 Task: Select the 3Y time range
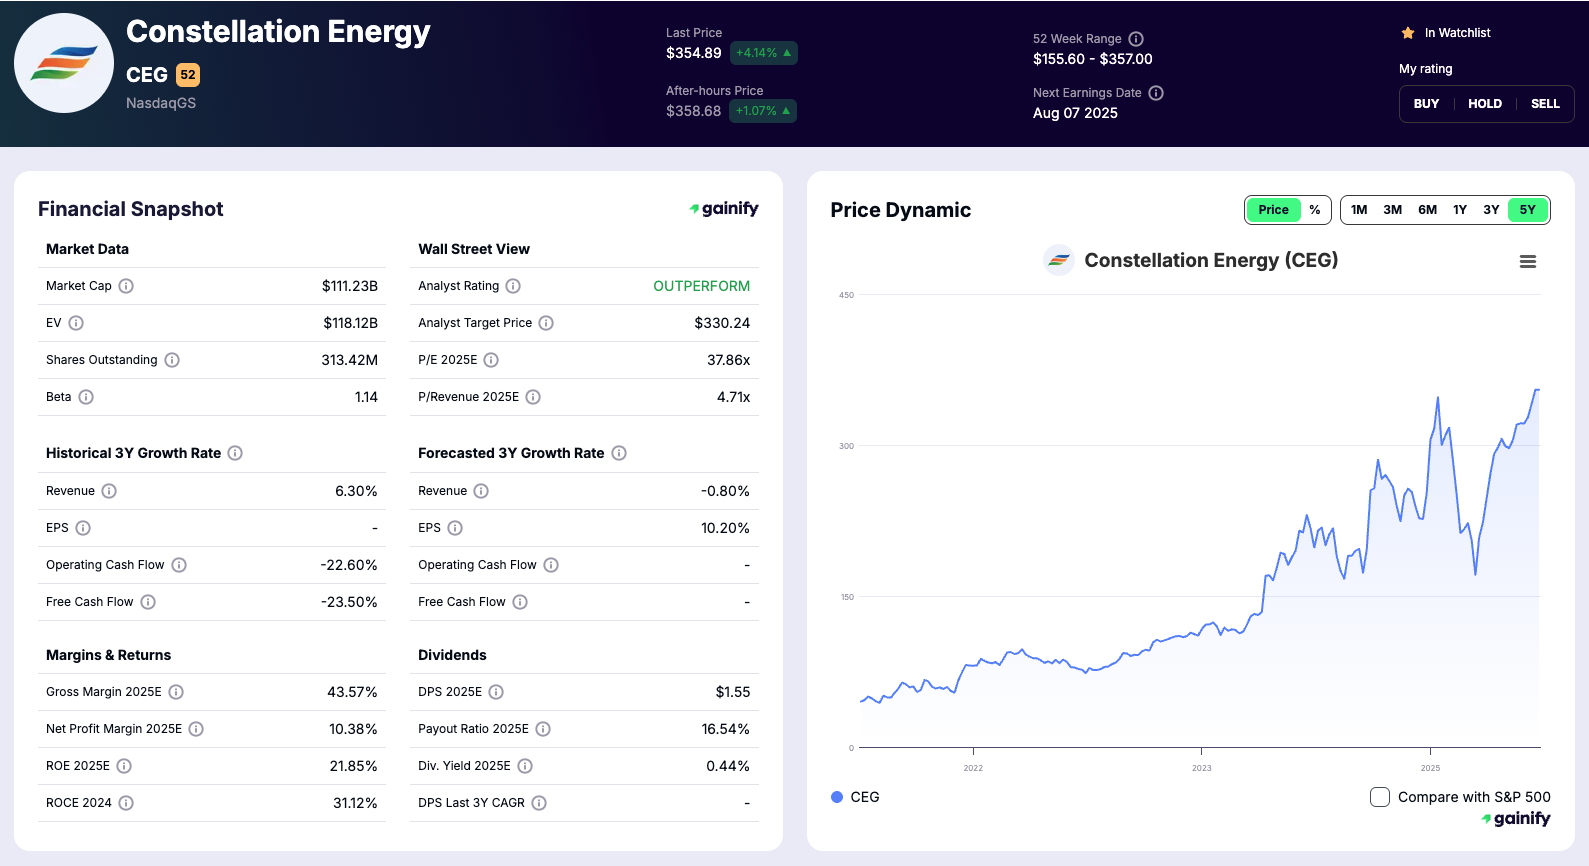coord(1491,210)
